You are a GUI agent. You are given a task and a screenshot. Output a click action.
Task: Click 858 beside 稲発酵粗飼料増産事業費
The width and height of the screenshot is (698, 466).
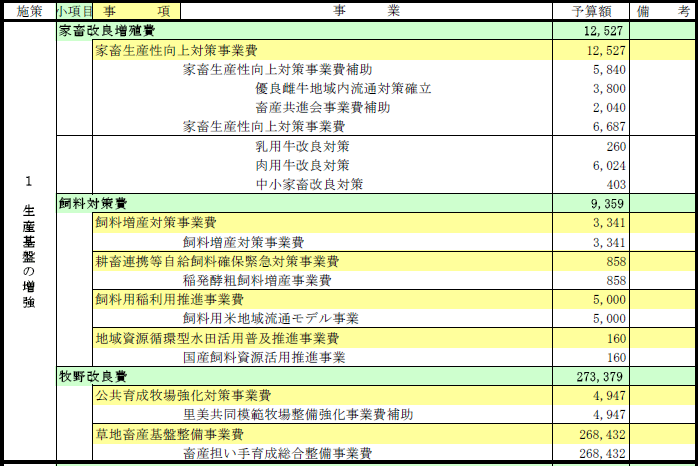[x=616, y=281]
